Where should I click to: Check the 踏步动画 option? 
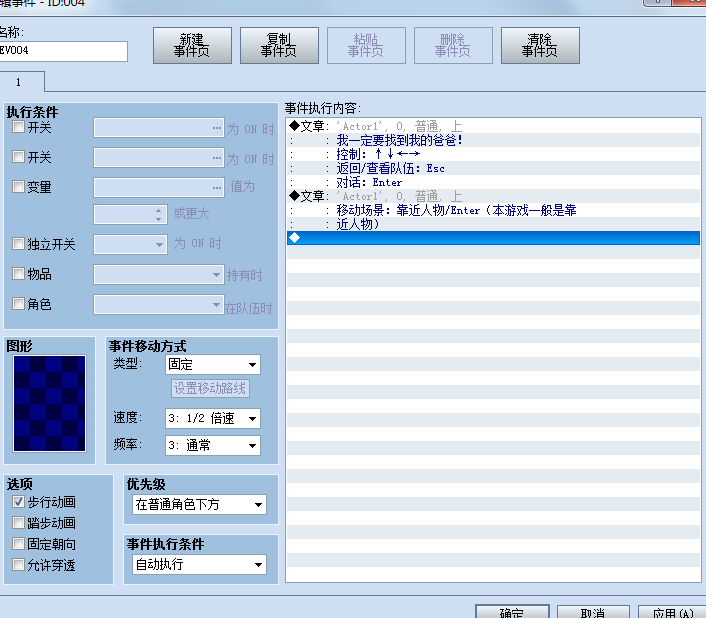coord(18,523)
